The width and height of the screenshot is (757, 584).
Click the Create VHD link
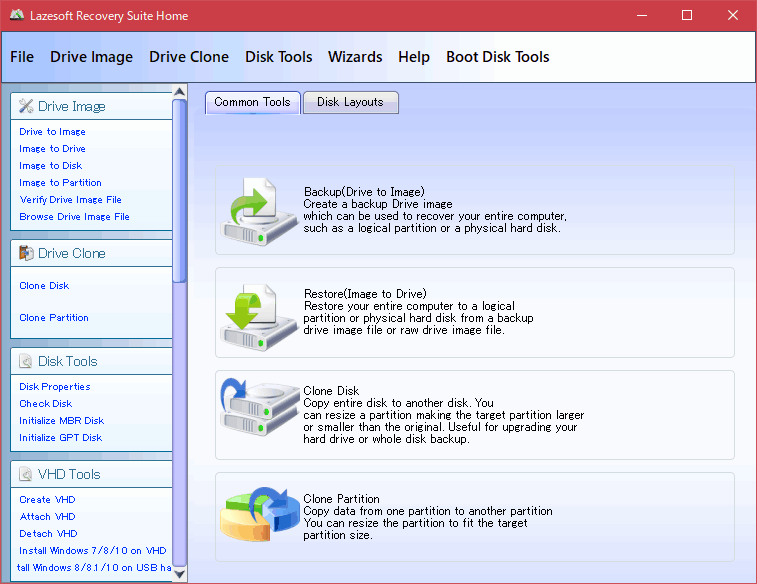pyautogui.click(x=47, y=500)
